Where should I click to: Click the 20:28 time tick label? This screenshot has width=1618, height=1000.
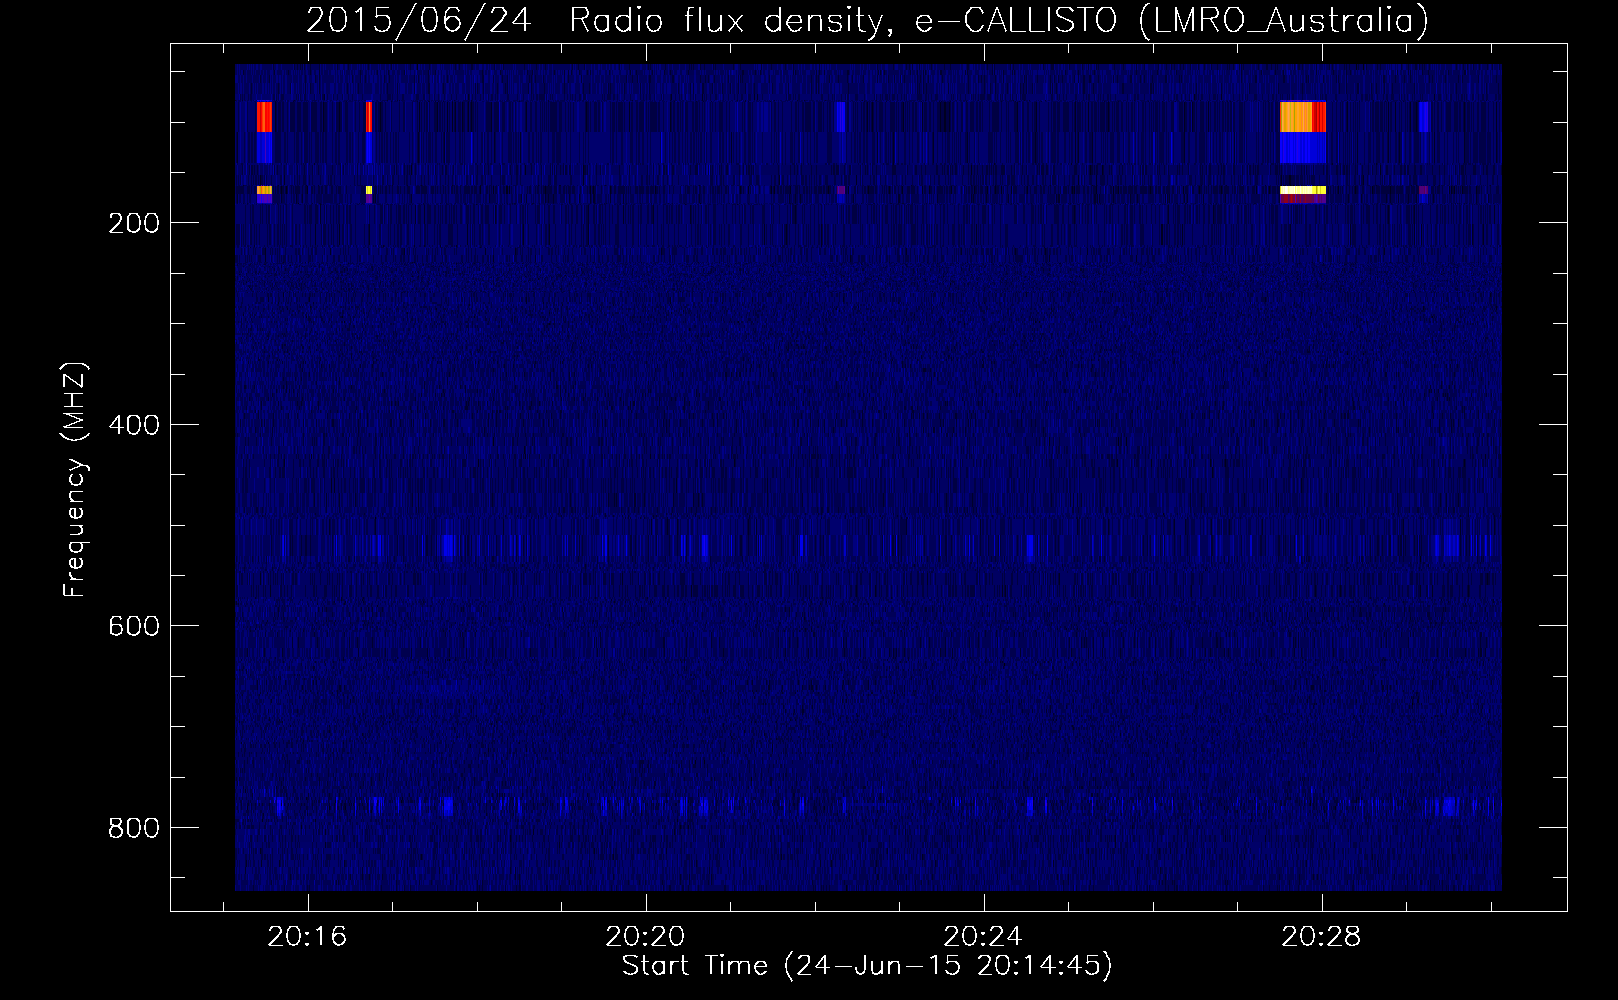click(x=1322, y=936)
